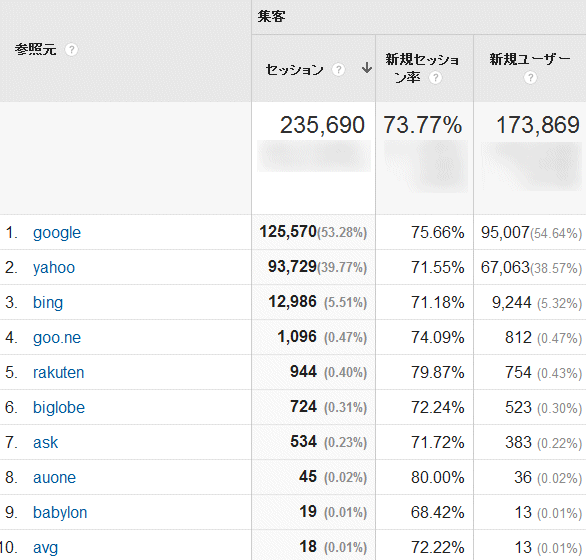The image size is (586, 560).
Task: Select yahoo new users value 67,063
Action: pos(505,268)
